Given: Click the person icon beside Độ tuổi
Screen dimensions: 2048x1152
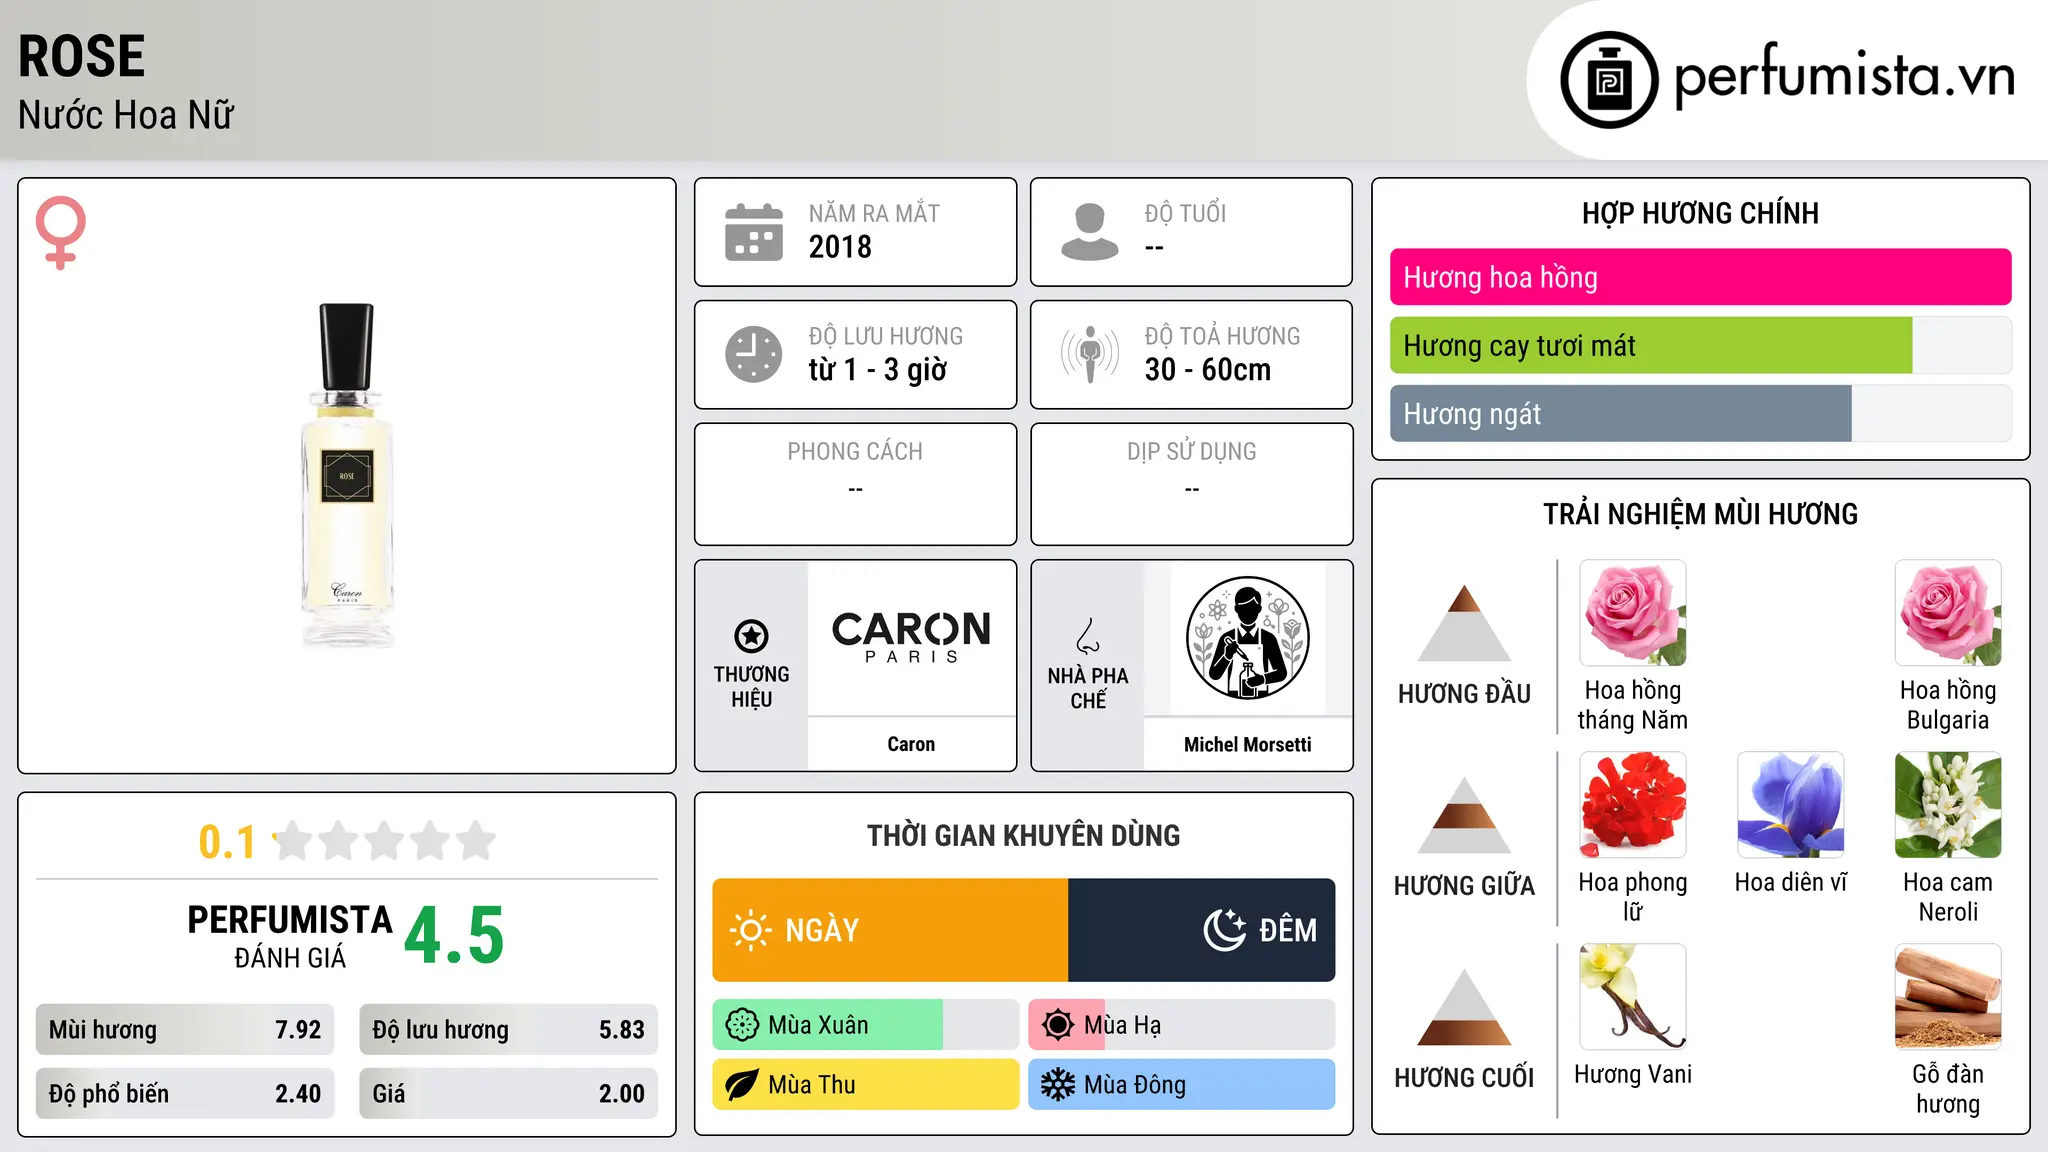Looking at the screenshot, I should 1089,232.
